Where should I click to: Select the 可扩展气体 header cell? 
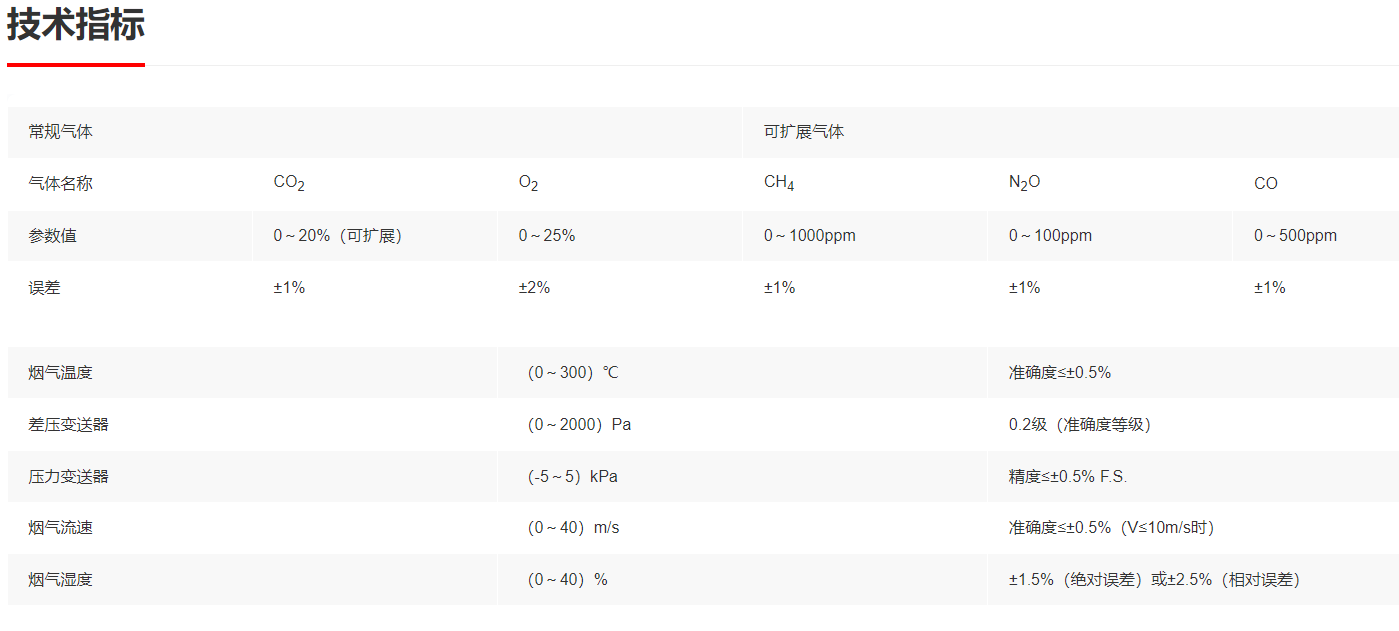point(1070,132)
